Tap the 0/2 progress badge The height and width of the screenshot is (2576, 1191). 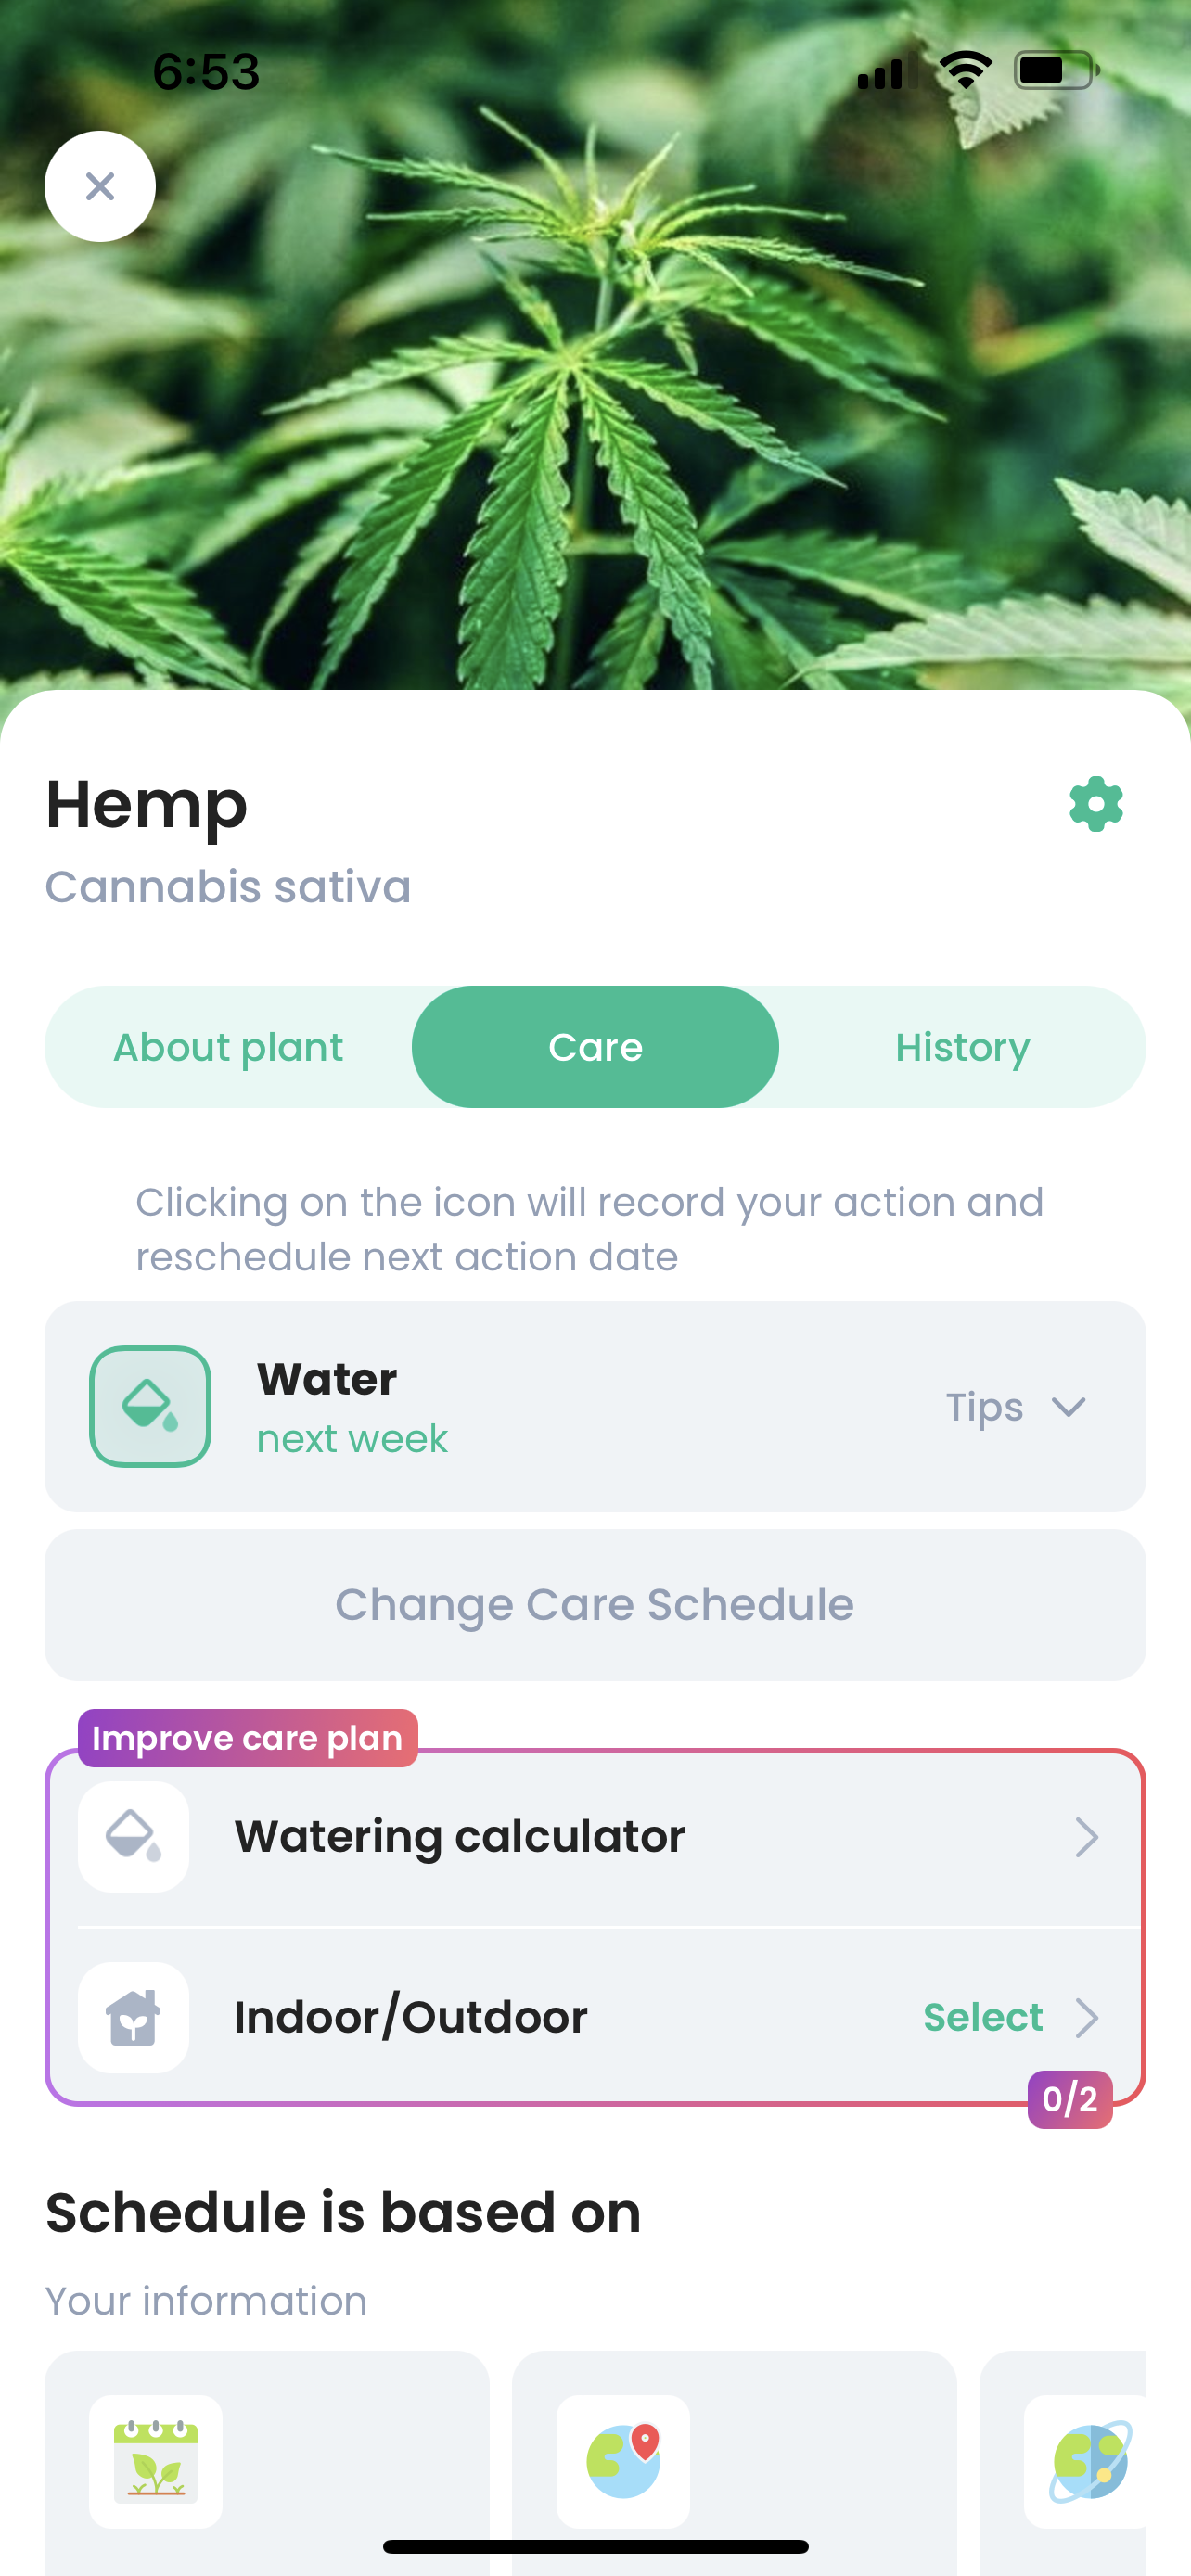pos(1069,2099)
